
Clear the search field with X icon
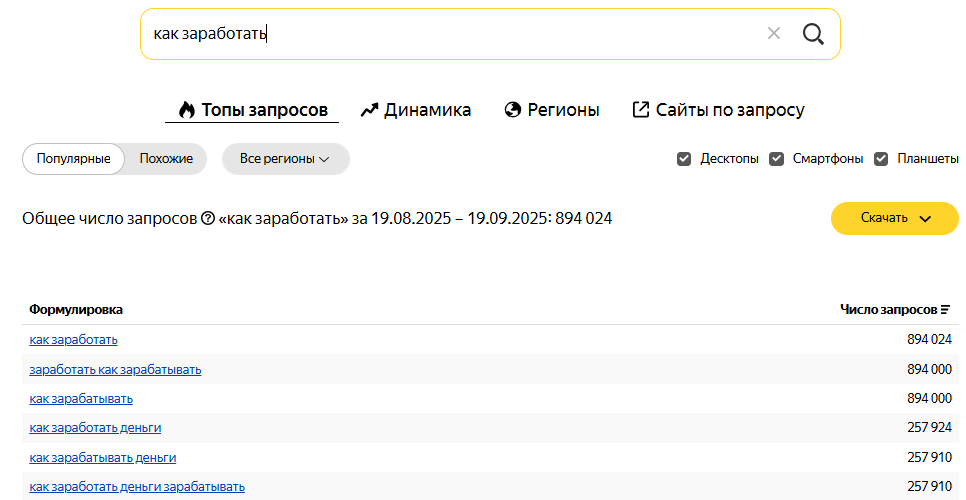coord(774,33)
